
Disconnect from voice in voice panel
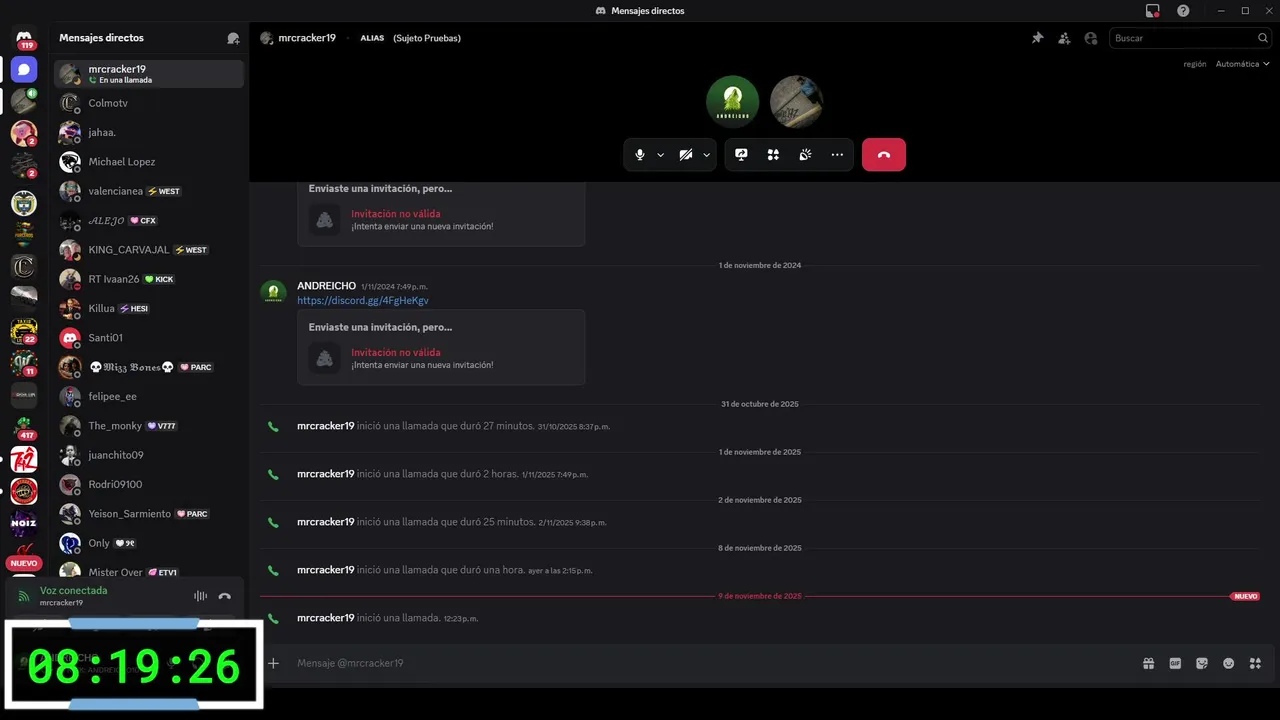tap(225, 596)
